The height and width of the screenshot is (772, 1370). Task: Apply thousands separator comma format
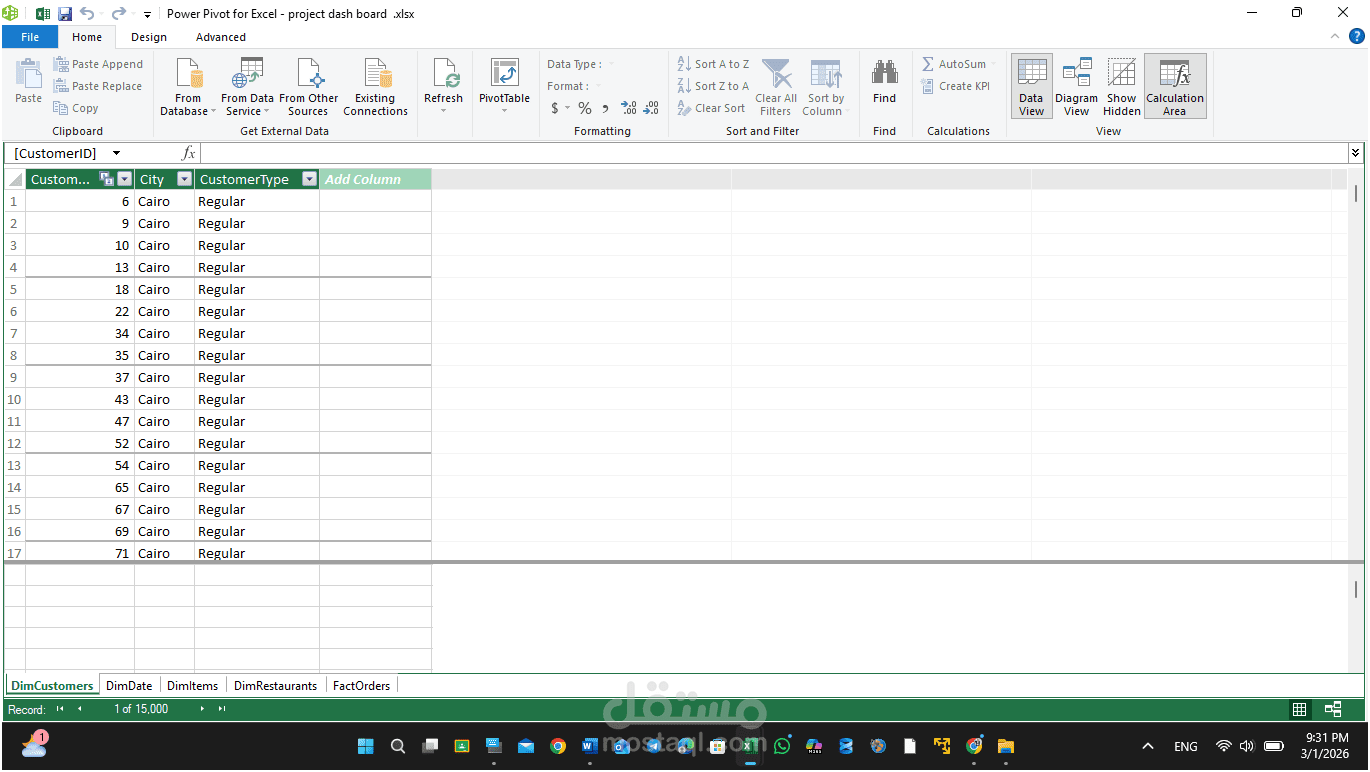605,108
